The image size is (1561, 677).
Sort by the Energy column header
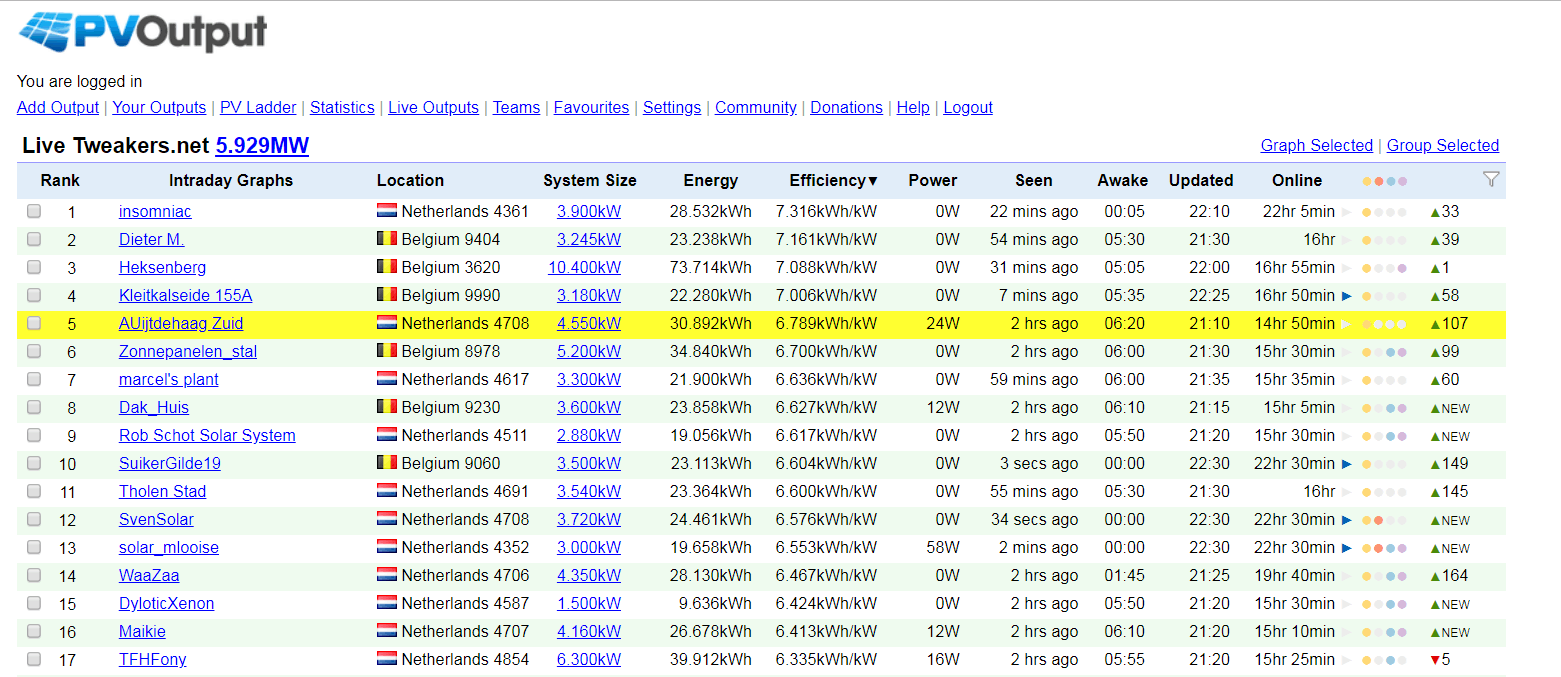710,181
